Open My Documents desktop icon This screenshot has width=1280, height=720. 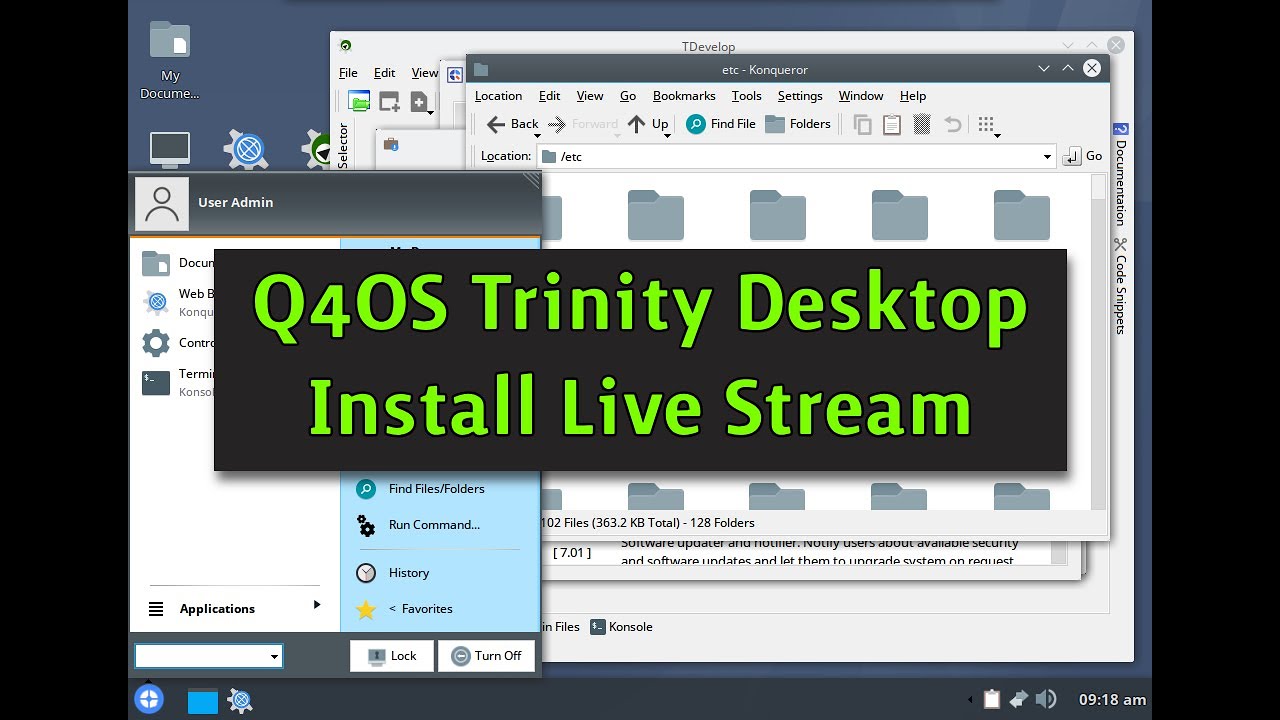[x=170, y=60]
